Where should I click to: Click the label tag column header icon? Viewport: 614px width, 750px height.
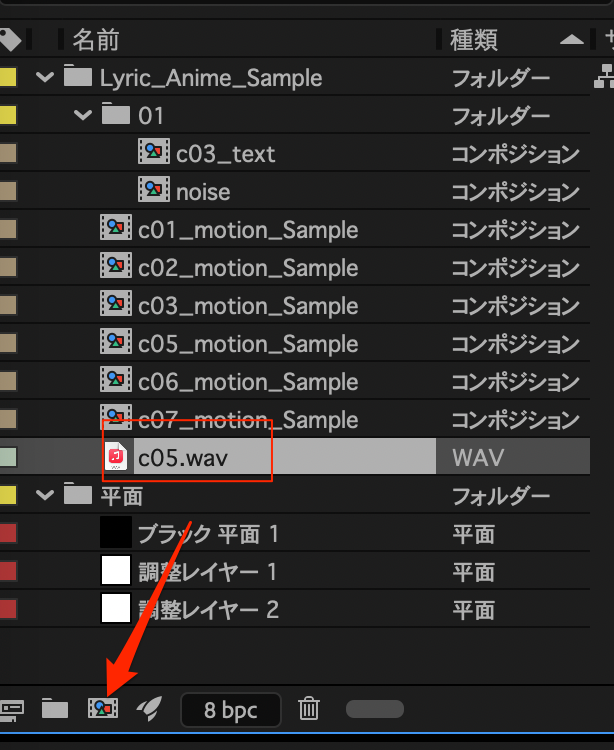tap(10, 40)
